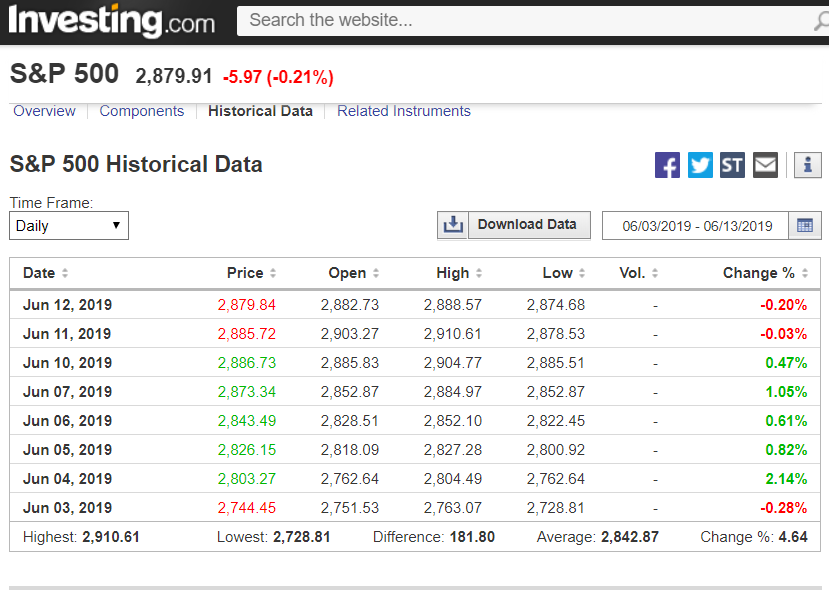This screenshot has height=601, width=829.
Task: Share on Twitter icon
Action: coord(700,165)
